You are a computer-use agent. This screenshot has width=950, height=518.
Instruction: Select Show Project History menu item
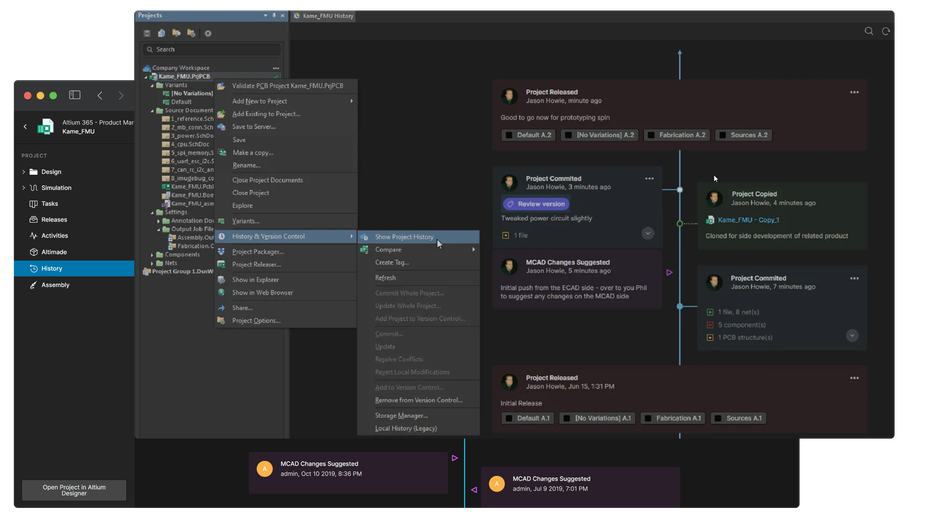coord(418,237)
